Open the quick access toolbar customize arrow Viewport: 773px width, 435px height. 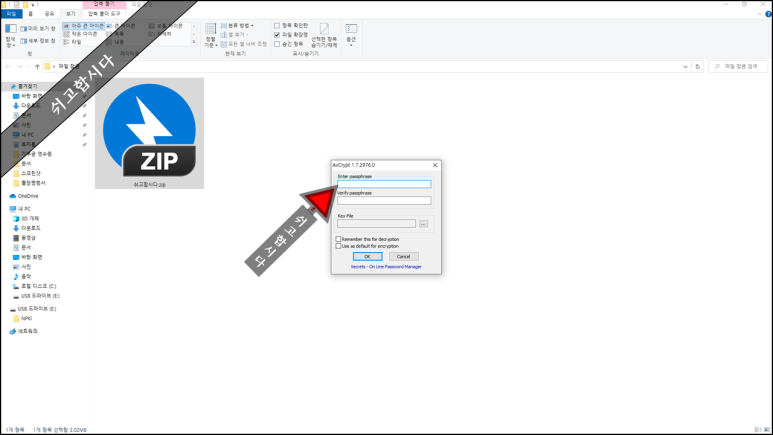point(33,4)
